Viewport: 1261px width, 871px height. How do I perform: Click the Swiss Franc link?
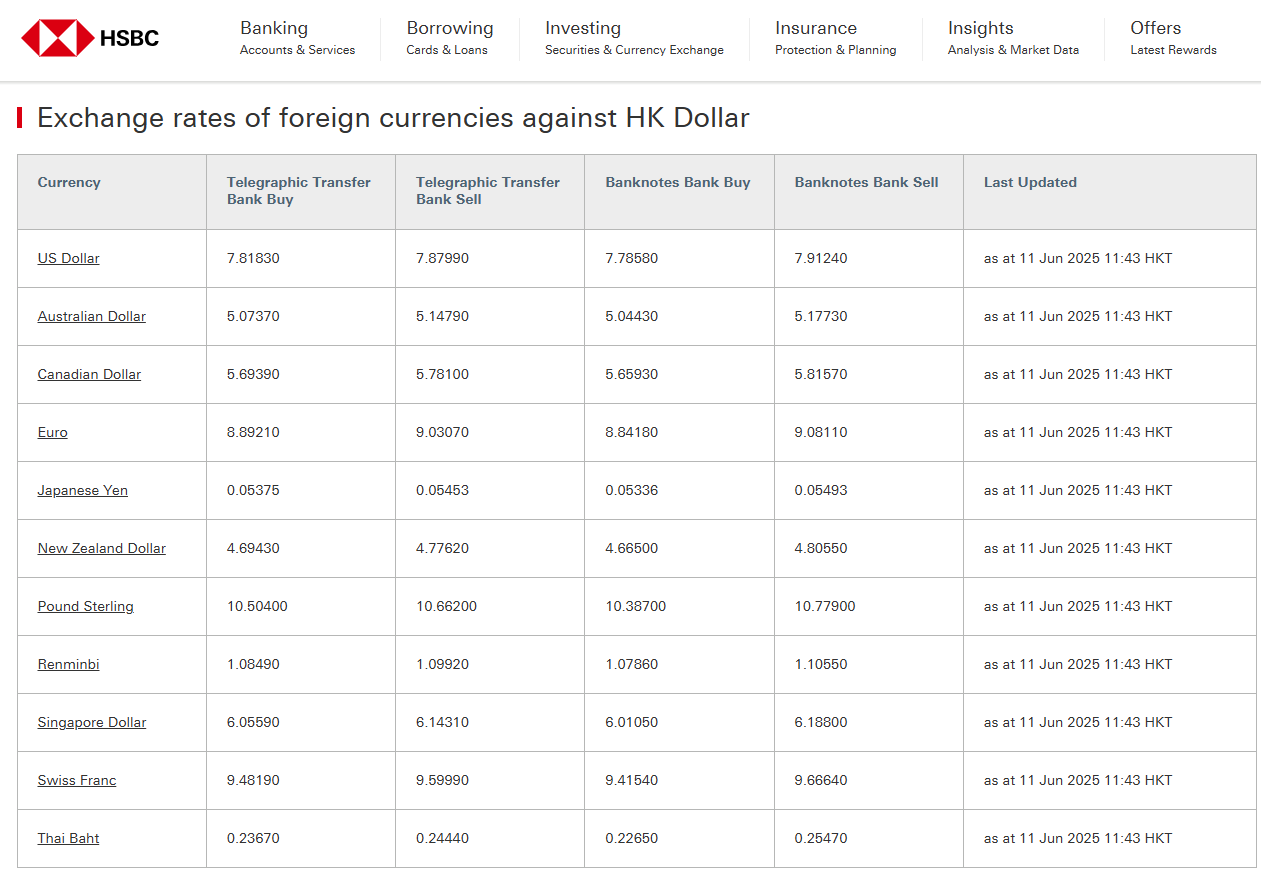[x=77, y=780]
